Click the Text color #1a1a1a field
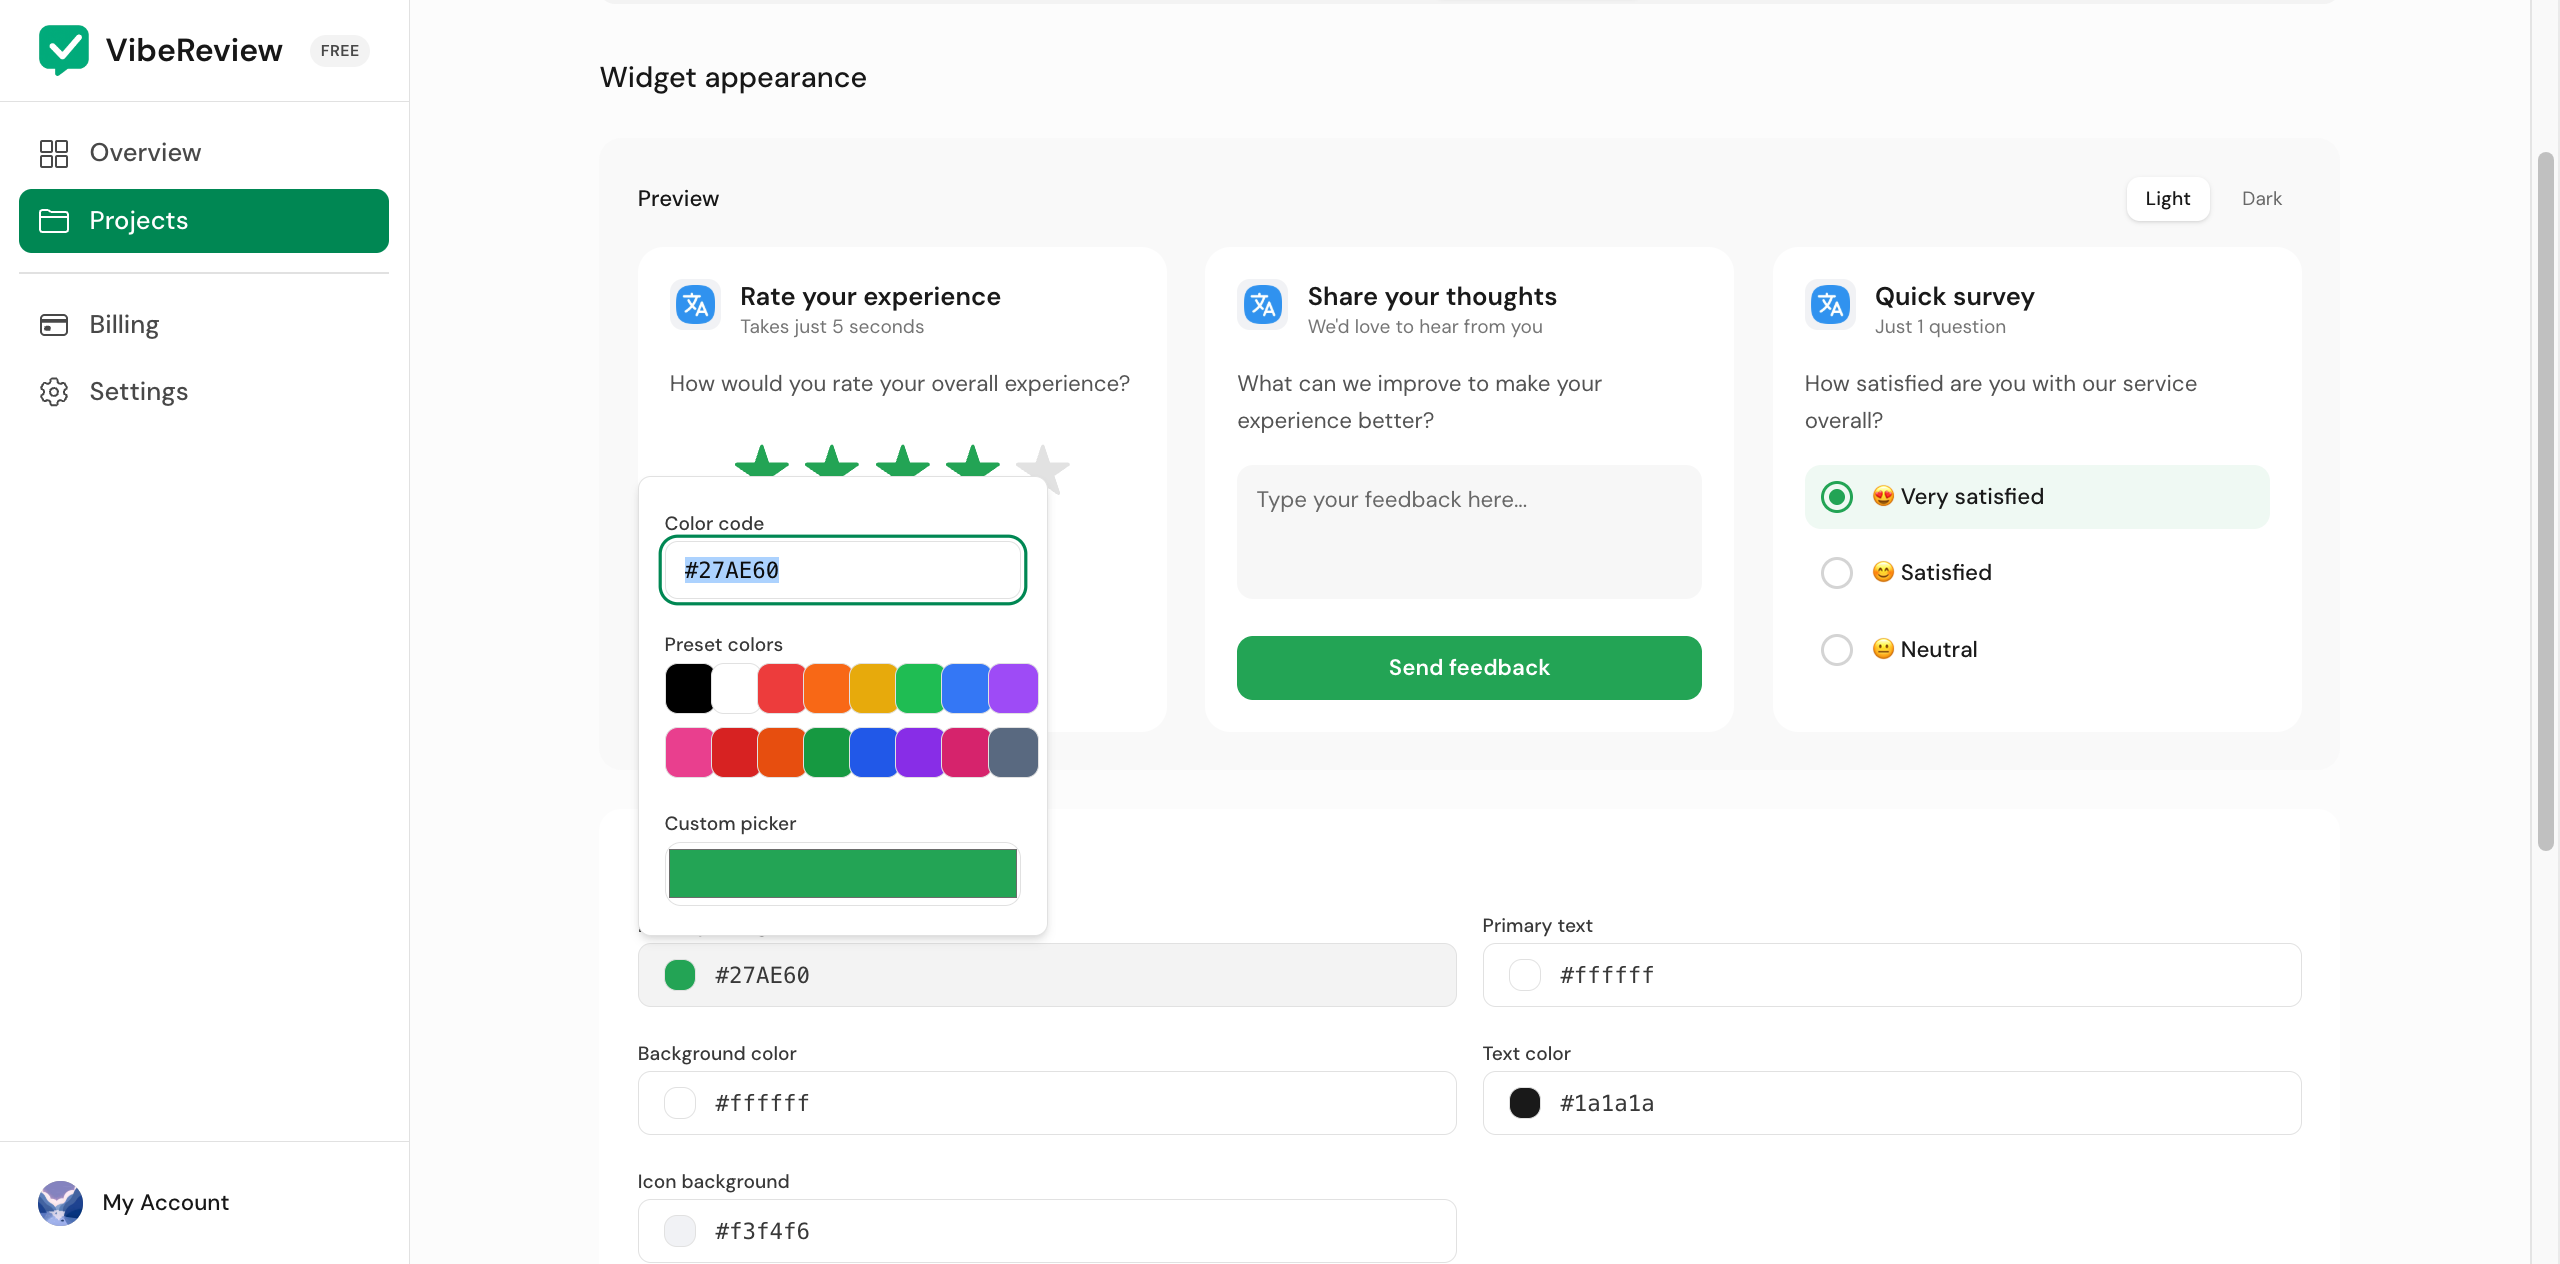 tap(1892, 1103)
